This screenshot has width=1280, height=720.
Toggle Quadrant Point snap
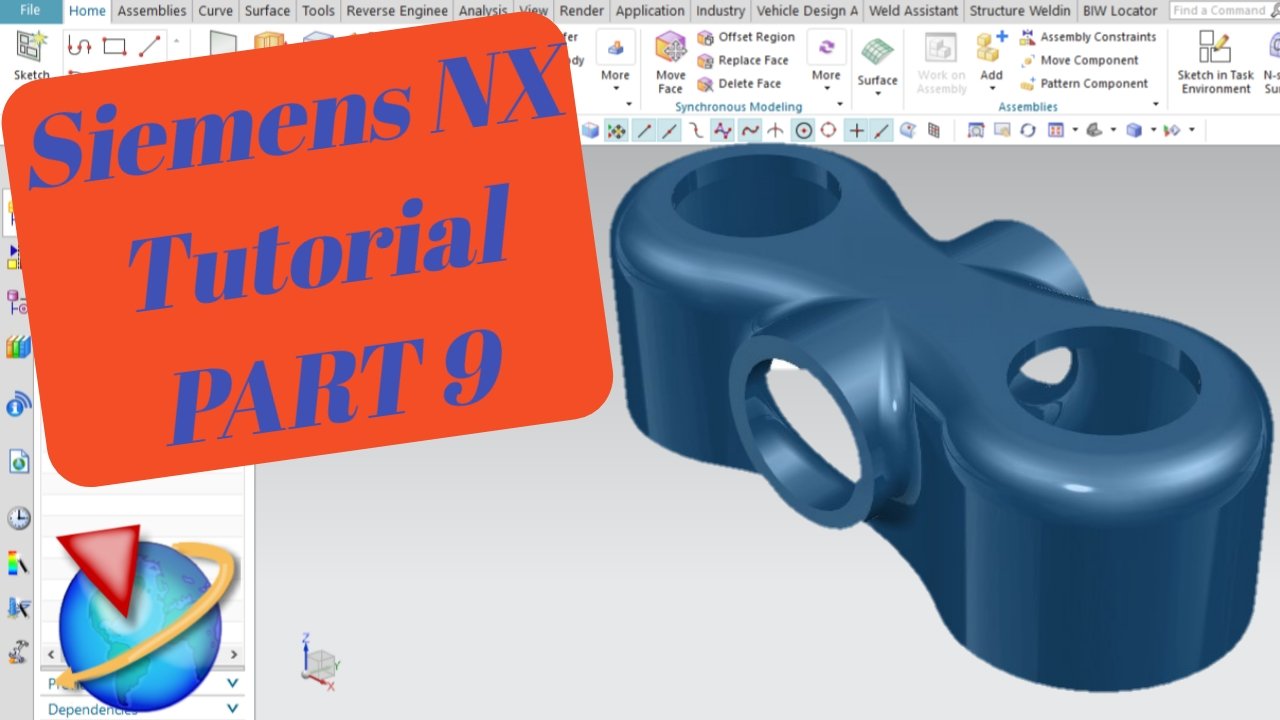(x=829, y=130)
